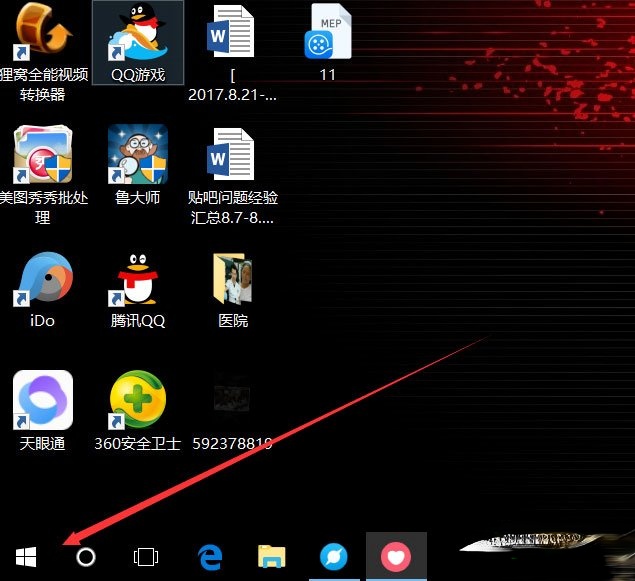Select the 天眼通 desktop shortcut
The width and height of the screenshot is (635, 581).
tap(42, 400)
